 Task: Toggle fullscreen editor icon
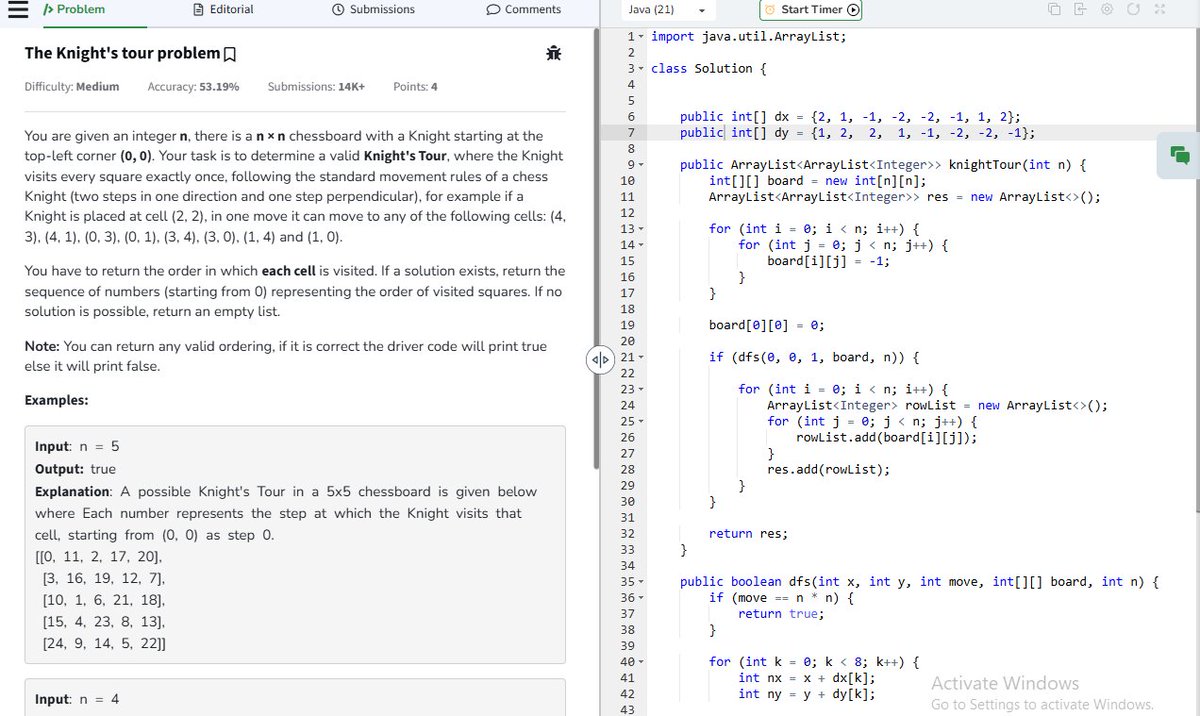(1161, 9)
